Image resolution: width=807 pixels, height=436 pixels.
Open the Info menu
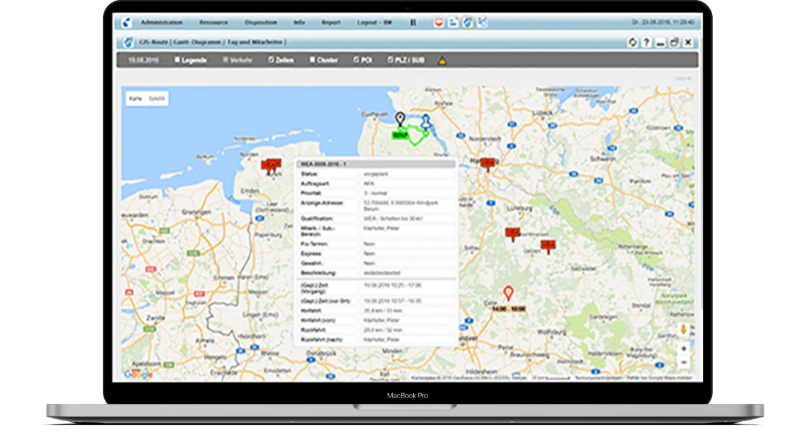299,23
